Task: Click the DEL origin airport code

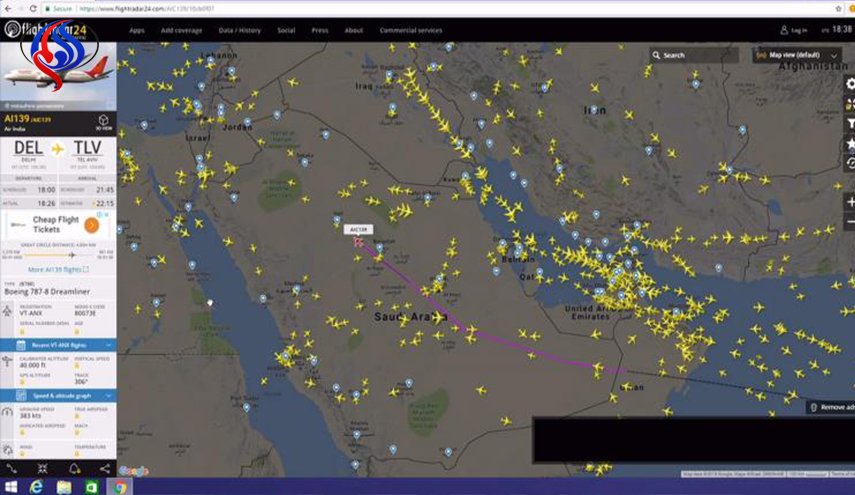Action: (x=28, y=148)
